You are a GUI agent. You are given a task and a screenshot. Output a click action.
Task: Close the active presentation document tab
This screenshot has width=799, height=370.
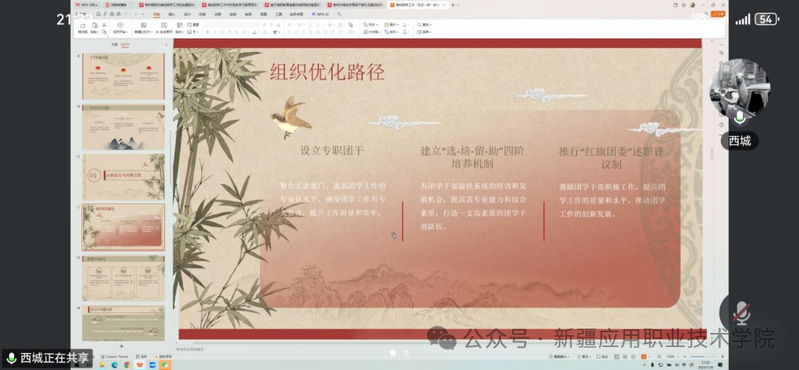click(x=444, y=5)
